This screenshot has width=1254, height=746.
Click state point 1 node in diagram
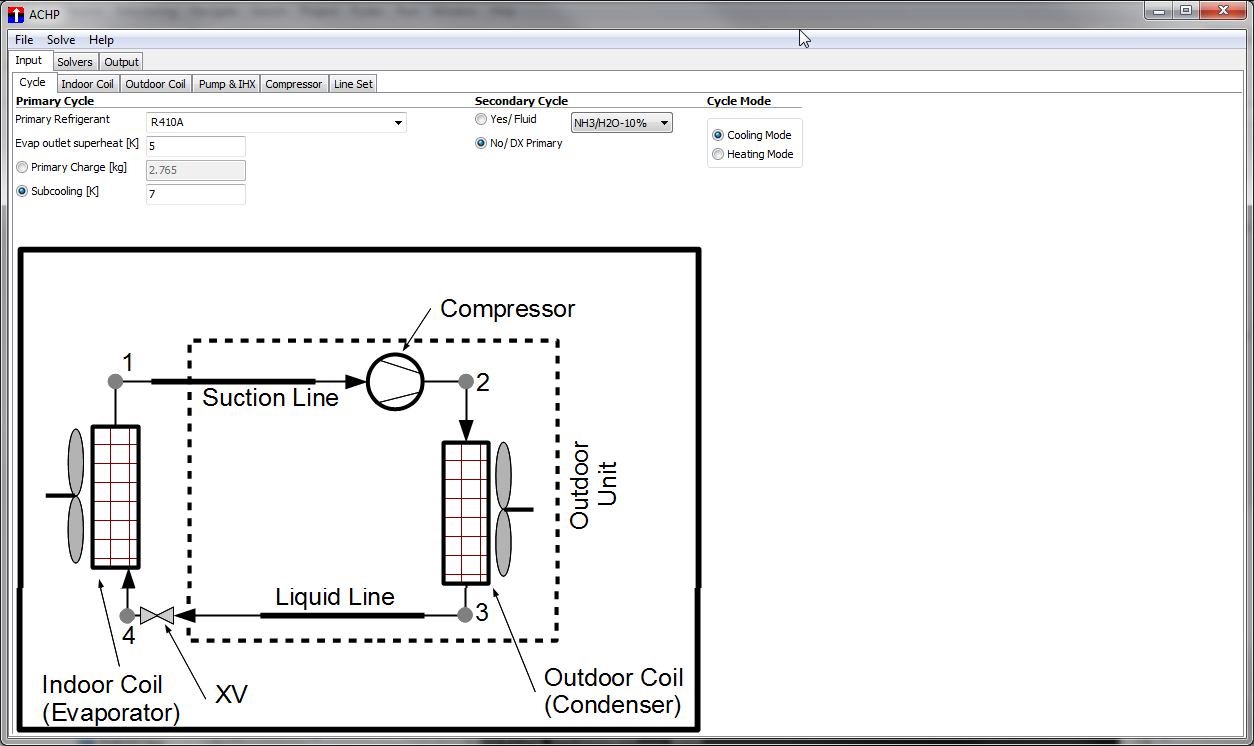[115, 381]
